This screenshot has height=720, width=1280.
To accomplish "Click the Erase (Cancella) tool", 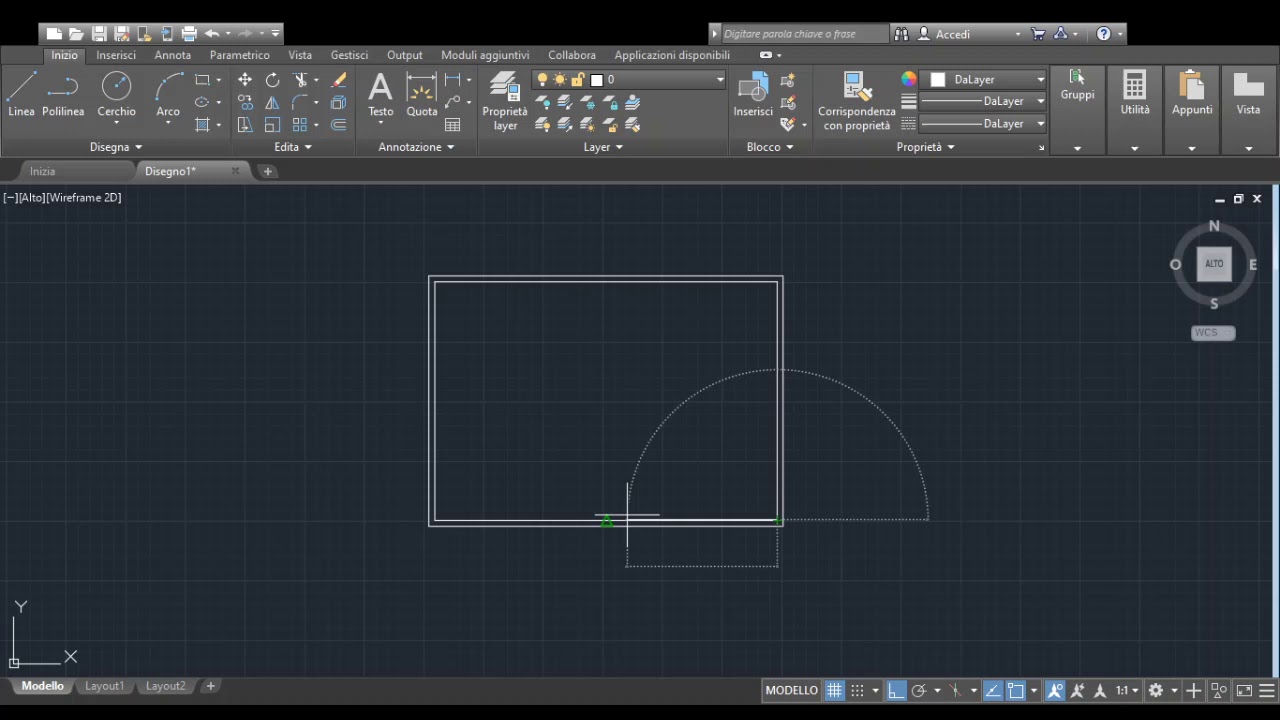I will tap(339, 80).
